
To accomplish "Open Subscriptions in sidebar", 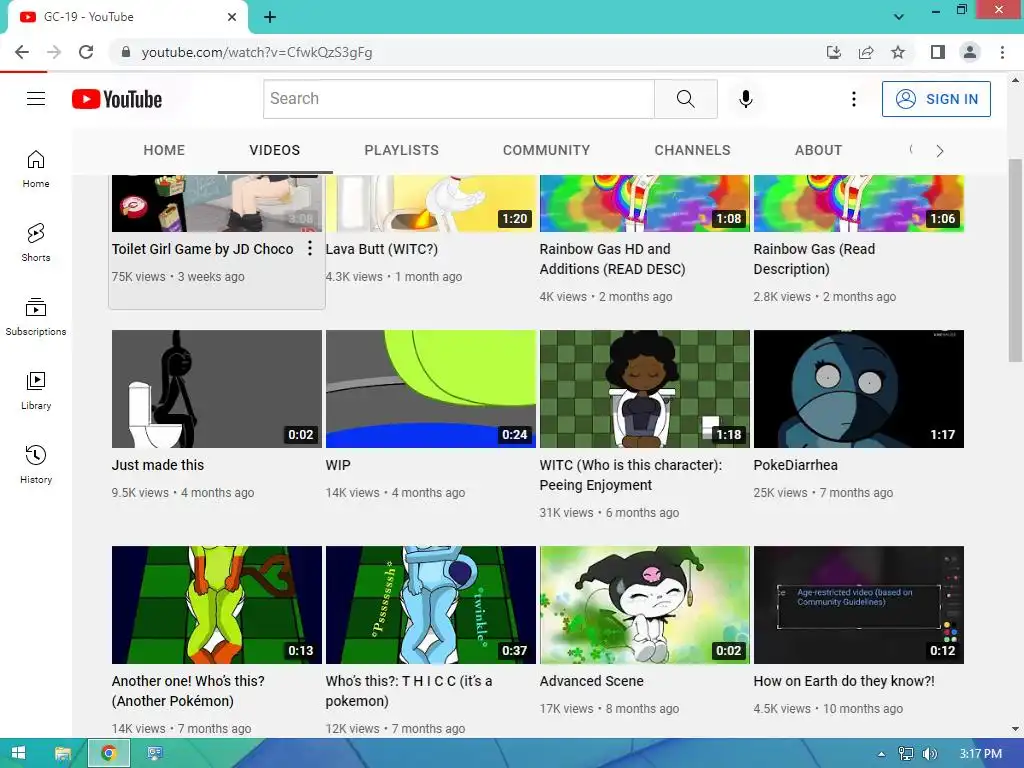I will [x=36, y=316].
